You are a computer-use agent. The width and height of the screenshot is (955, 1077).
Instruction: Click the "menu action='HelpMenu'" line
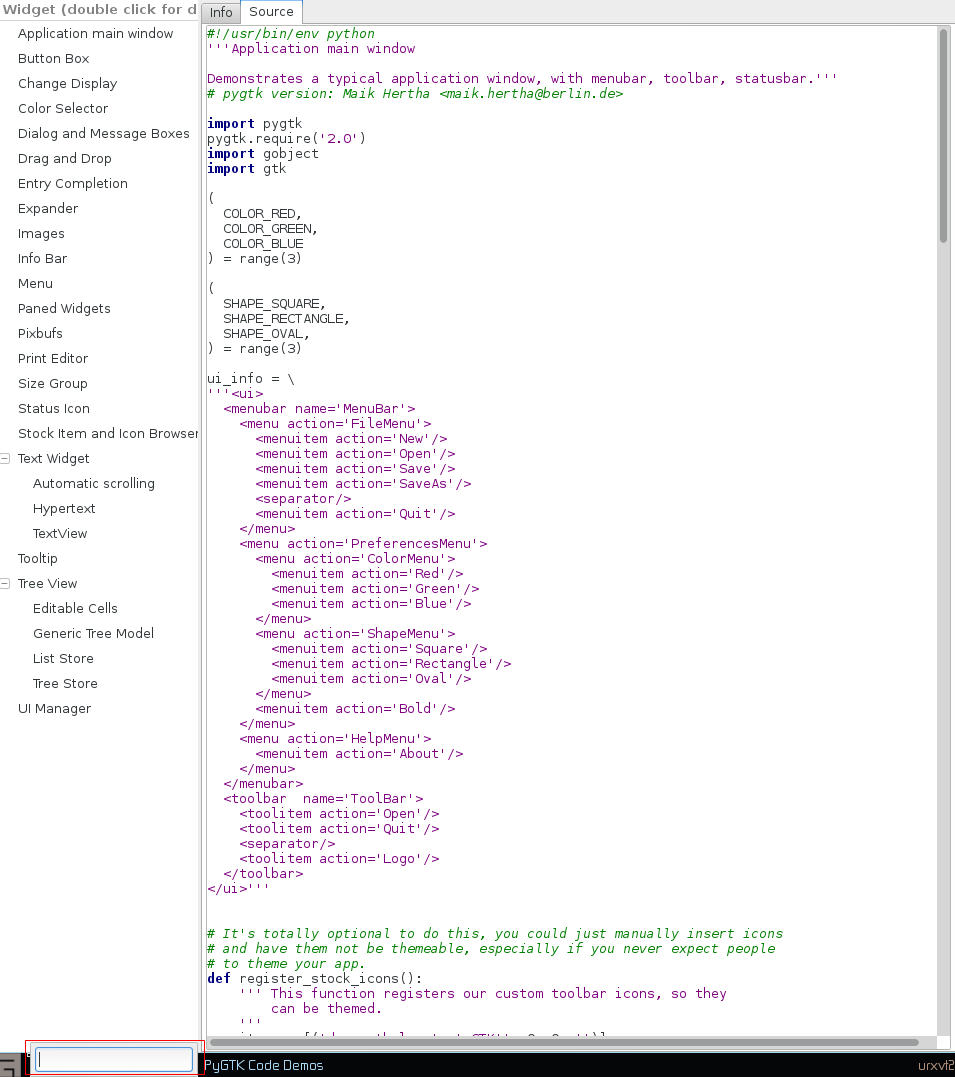[x=335, y=738]
